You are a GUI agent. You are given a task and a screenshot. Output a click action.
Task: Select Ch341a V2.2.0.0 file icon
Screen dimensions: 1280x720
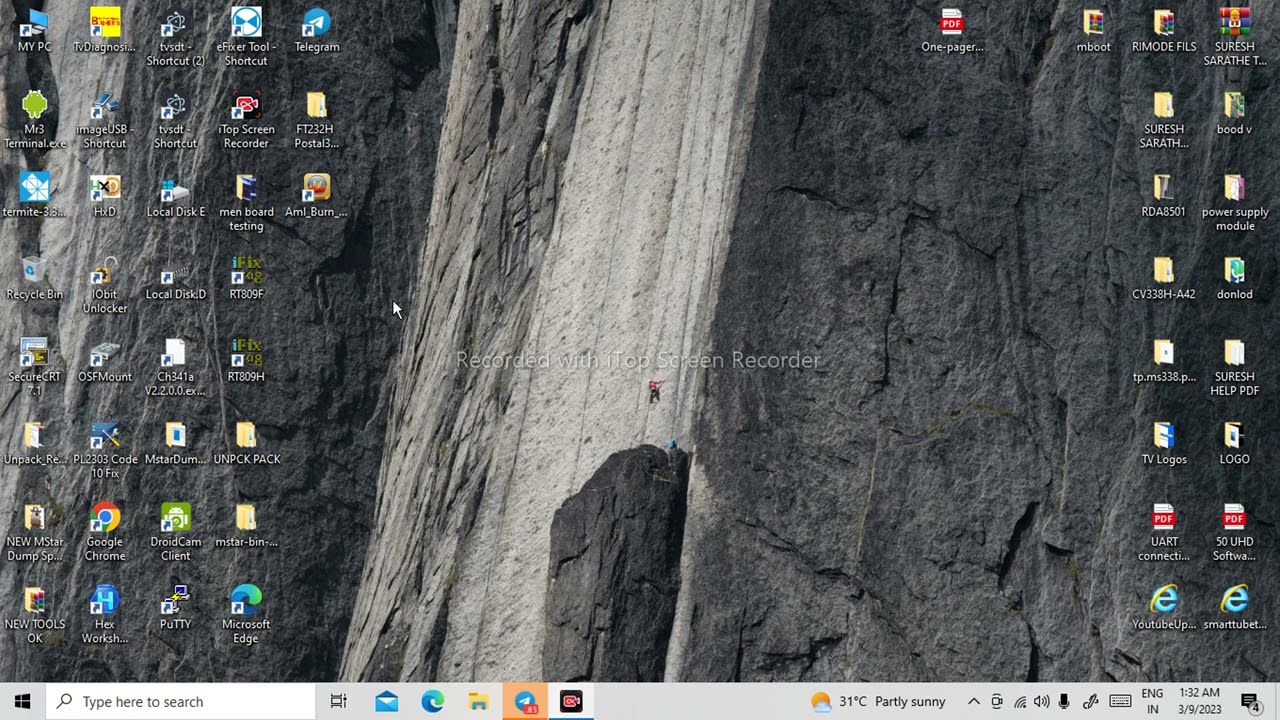175,367
